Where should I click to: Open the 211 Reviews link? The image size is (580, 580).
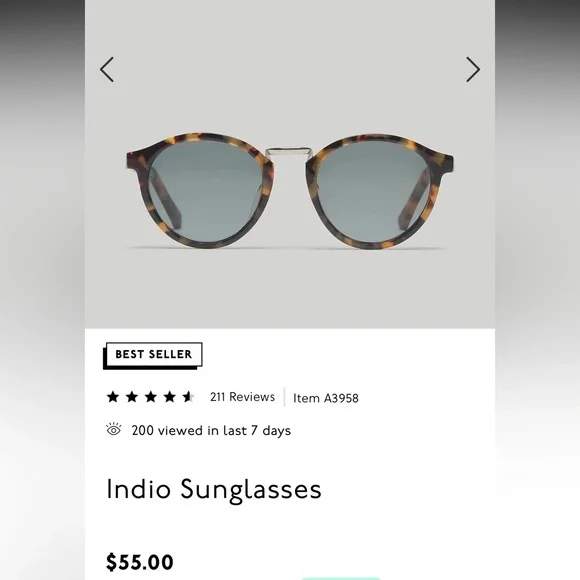point(242,397)
